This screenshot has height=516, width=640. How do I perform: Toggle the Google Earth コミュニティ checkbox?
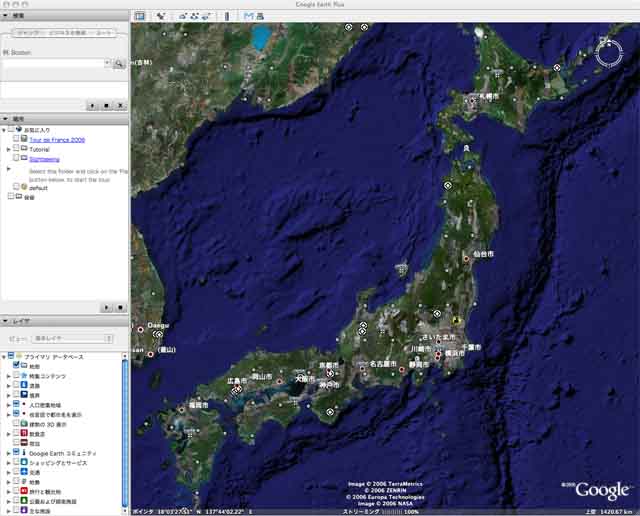(16, 452)
